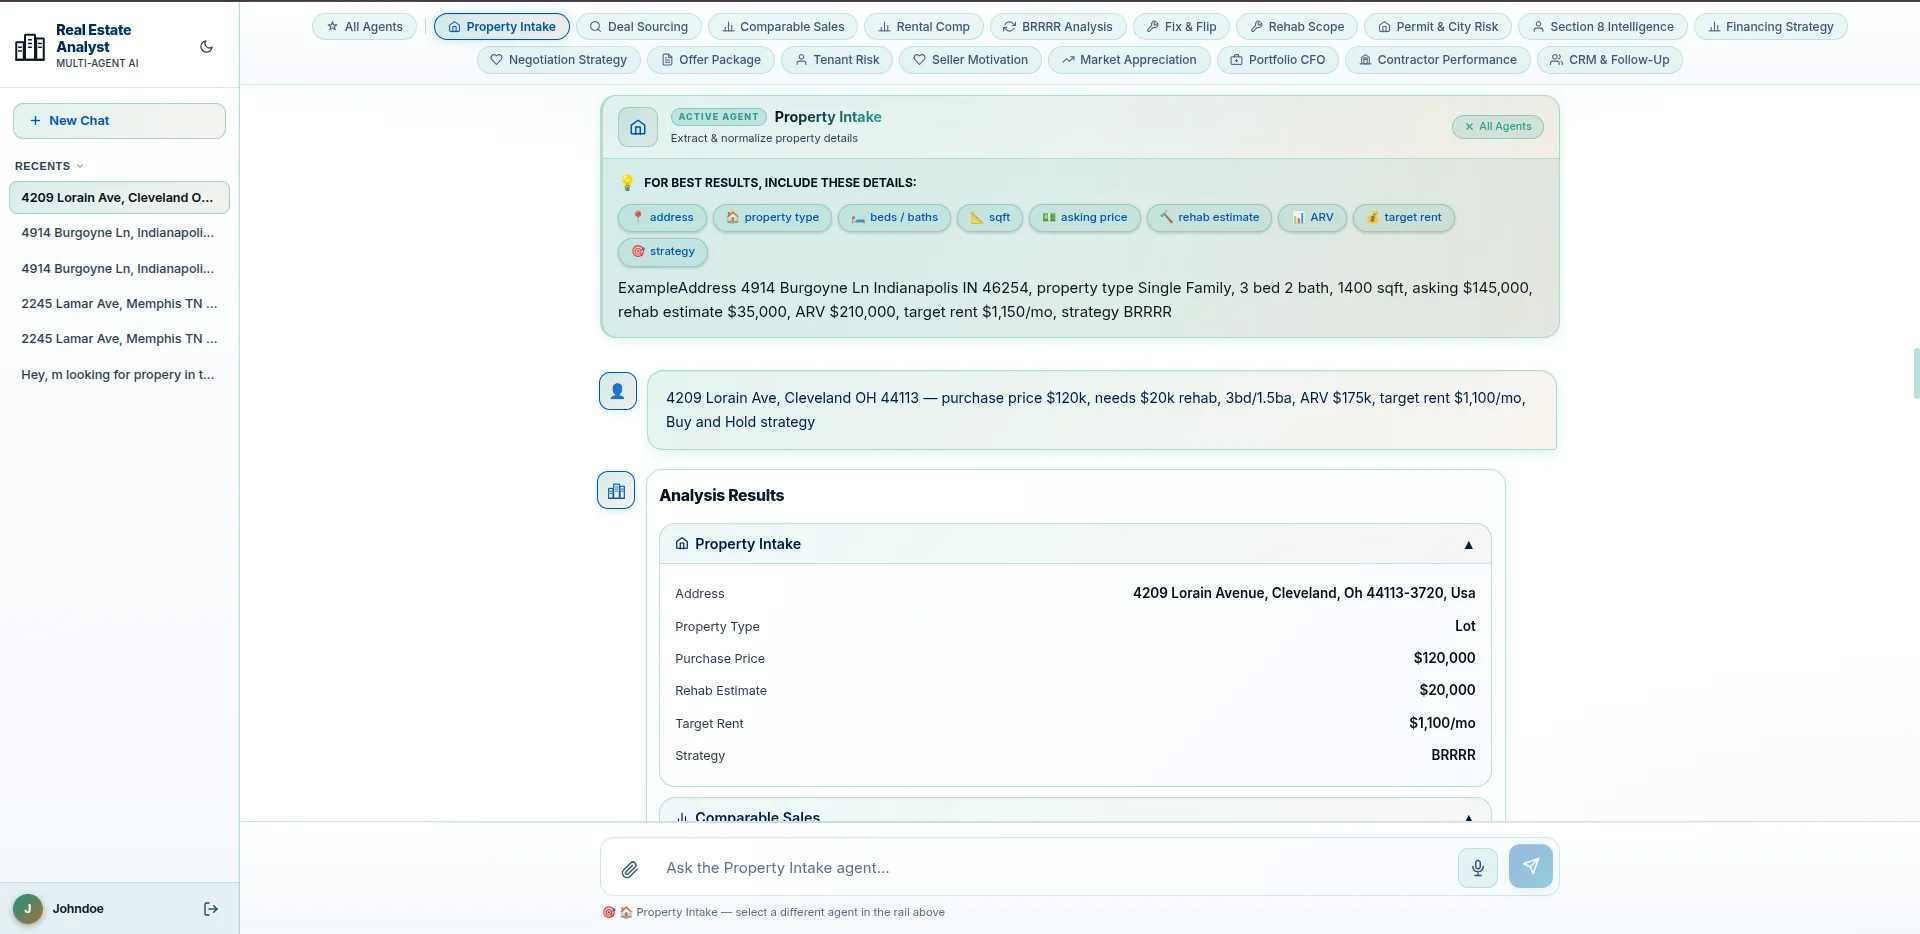Toggle dark mode with the moon icon

[x=207, y=47]
